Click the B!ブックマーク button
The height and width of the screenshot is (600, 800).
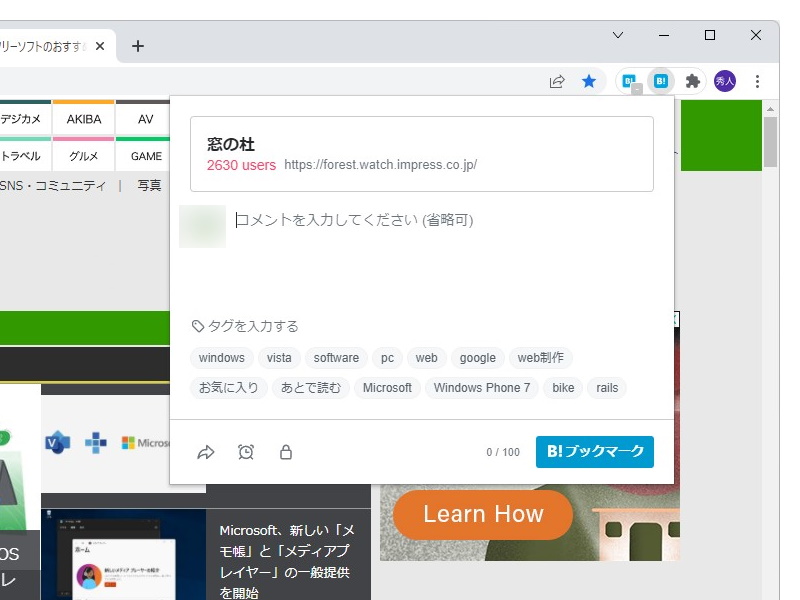click(595, 452)
